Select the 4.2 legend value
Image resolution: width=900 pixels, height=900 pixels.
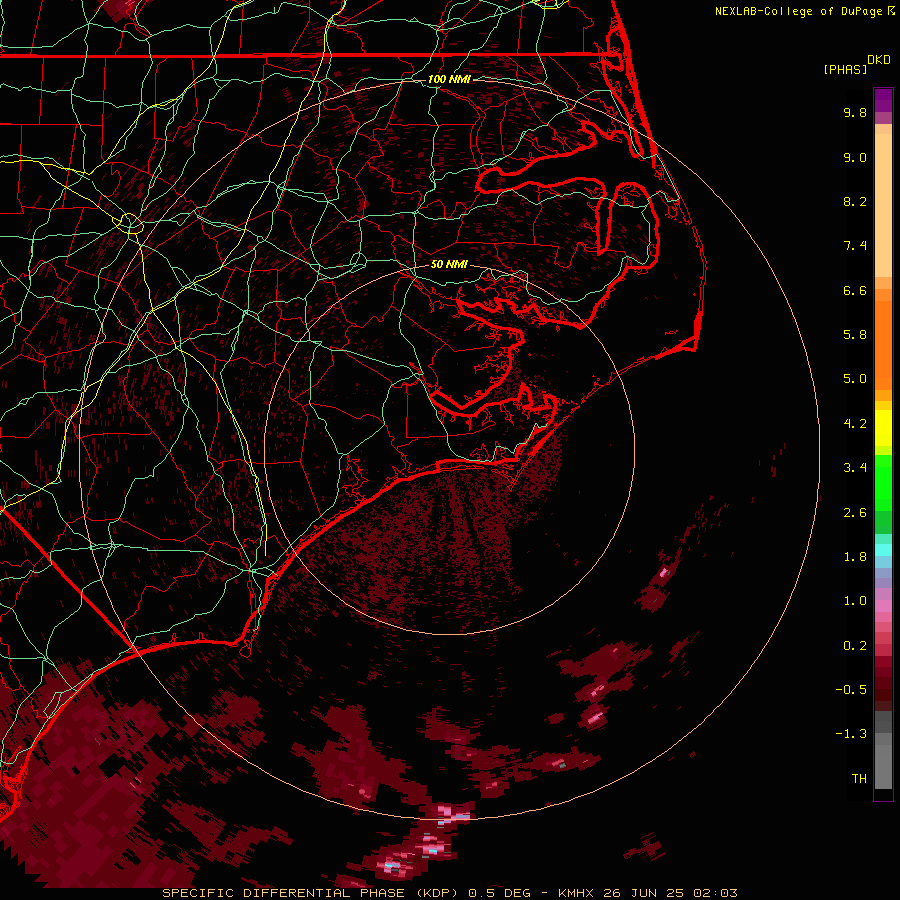click(855, 424)
